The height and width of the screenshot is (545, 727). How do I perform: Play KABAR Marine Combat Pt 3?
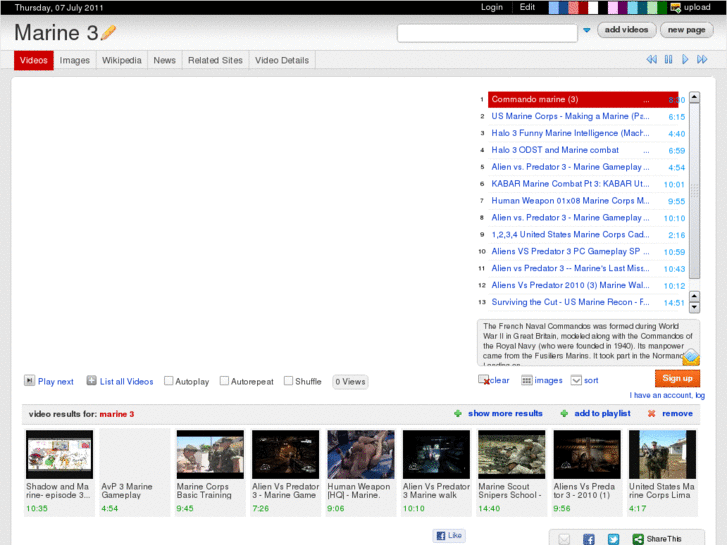tap(570, 184)
